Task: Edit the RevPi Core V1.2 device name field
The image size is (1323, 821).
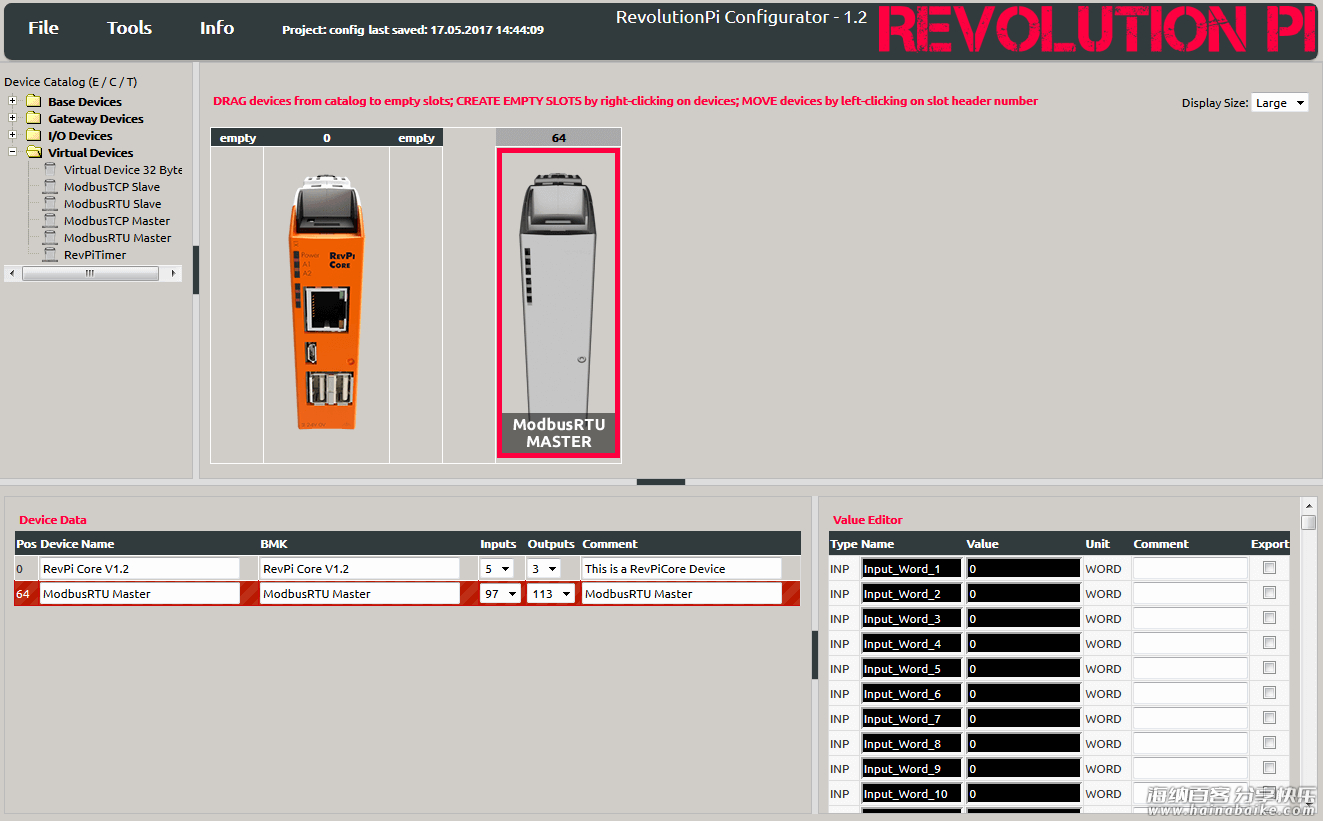Action: pyautogui.click(x=140, y=568)
